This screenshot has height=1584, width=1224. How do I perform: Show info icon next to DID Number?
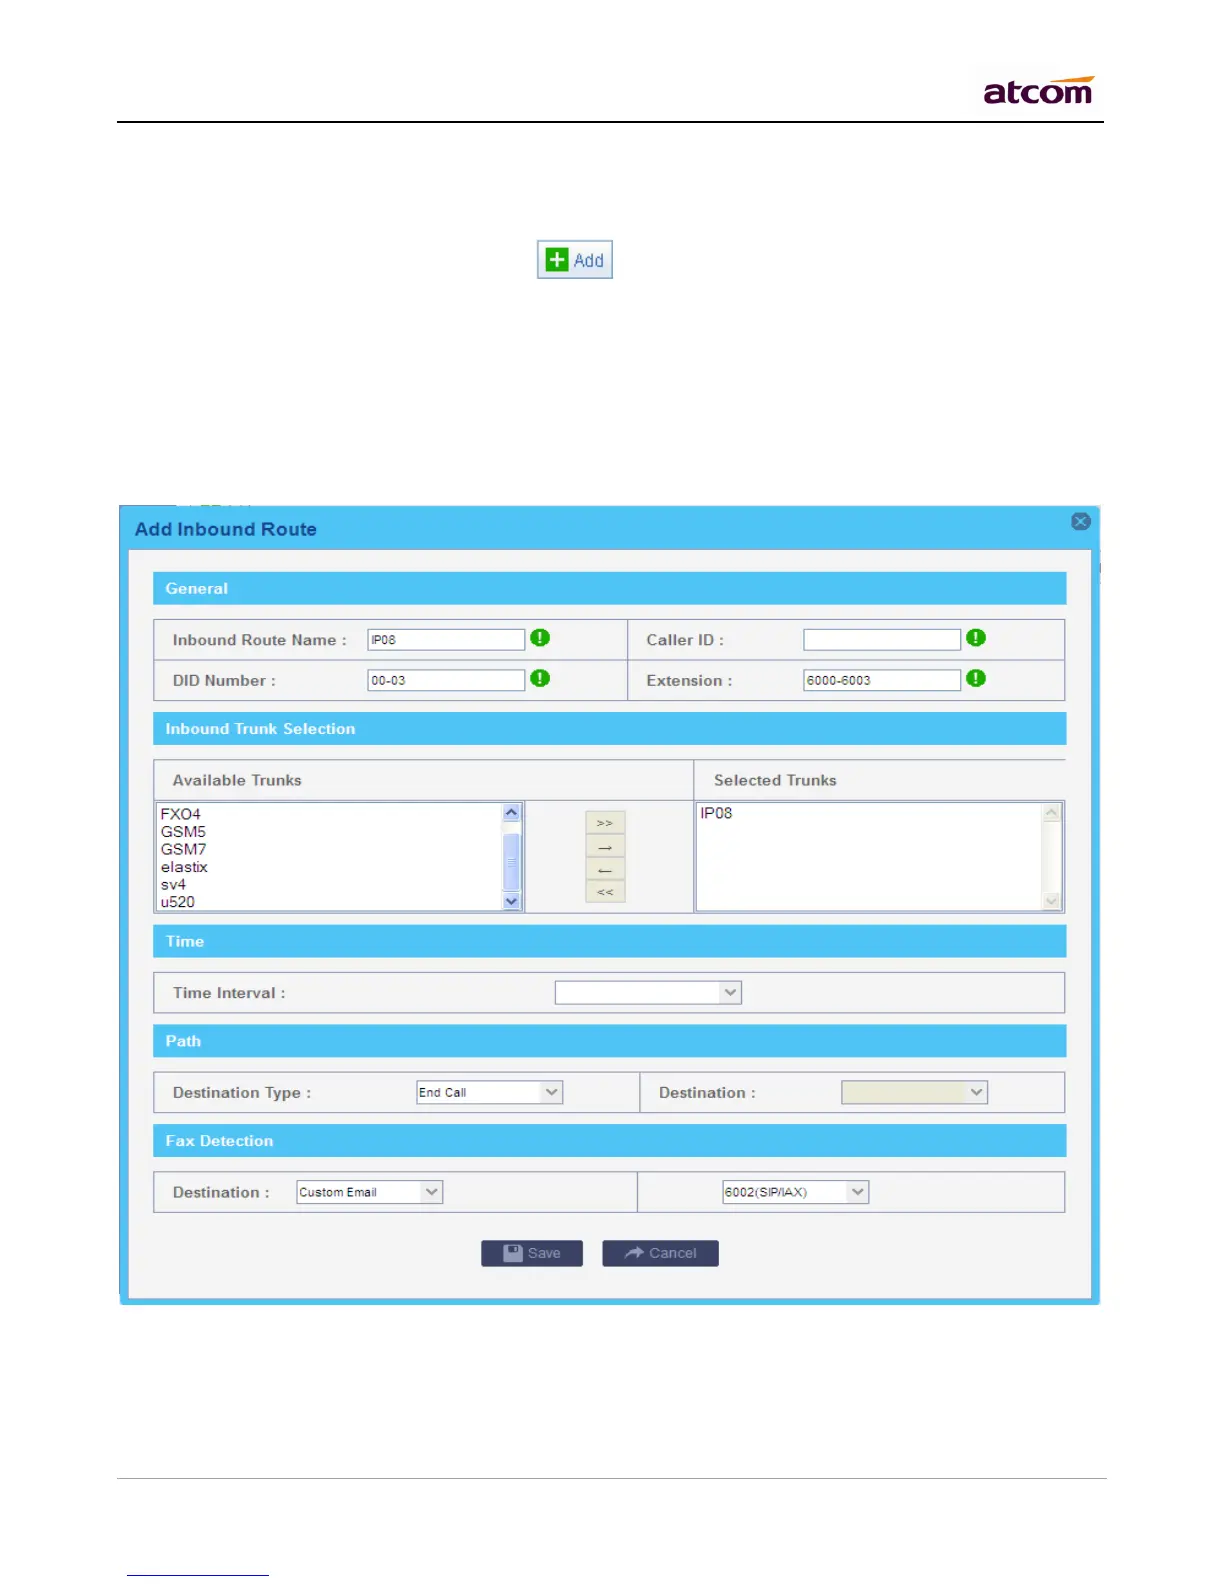(x=540, y=678)
